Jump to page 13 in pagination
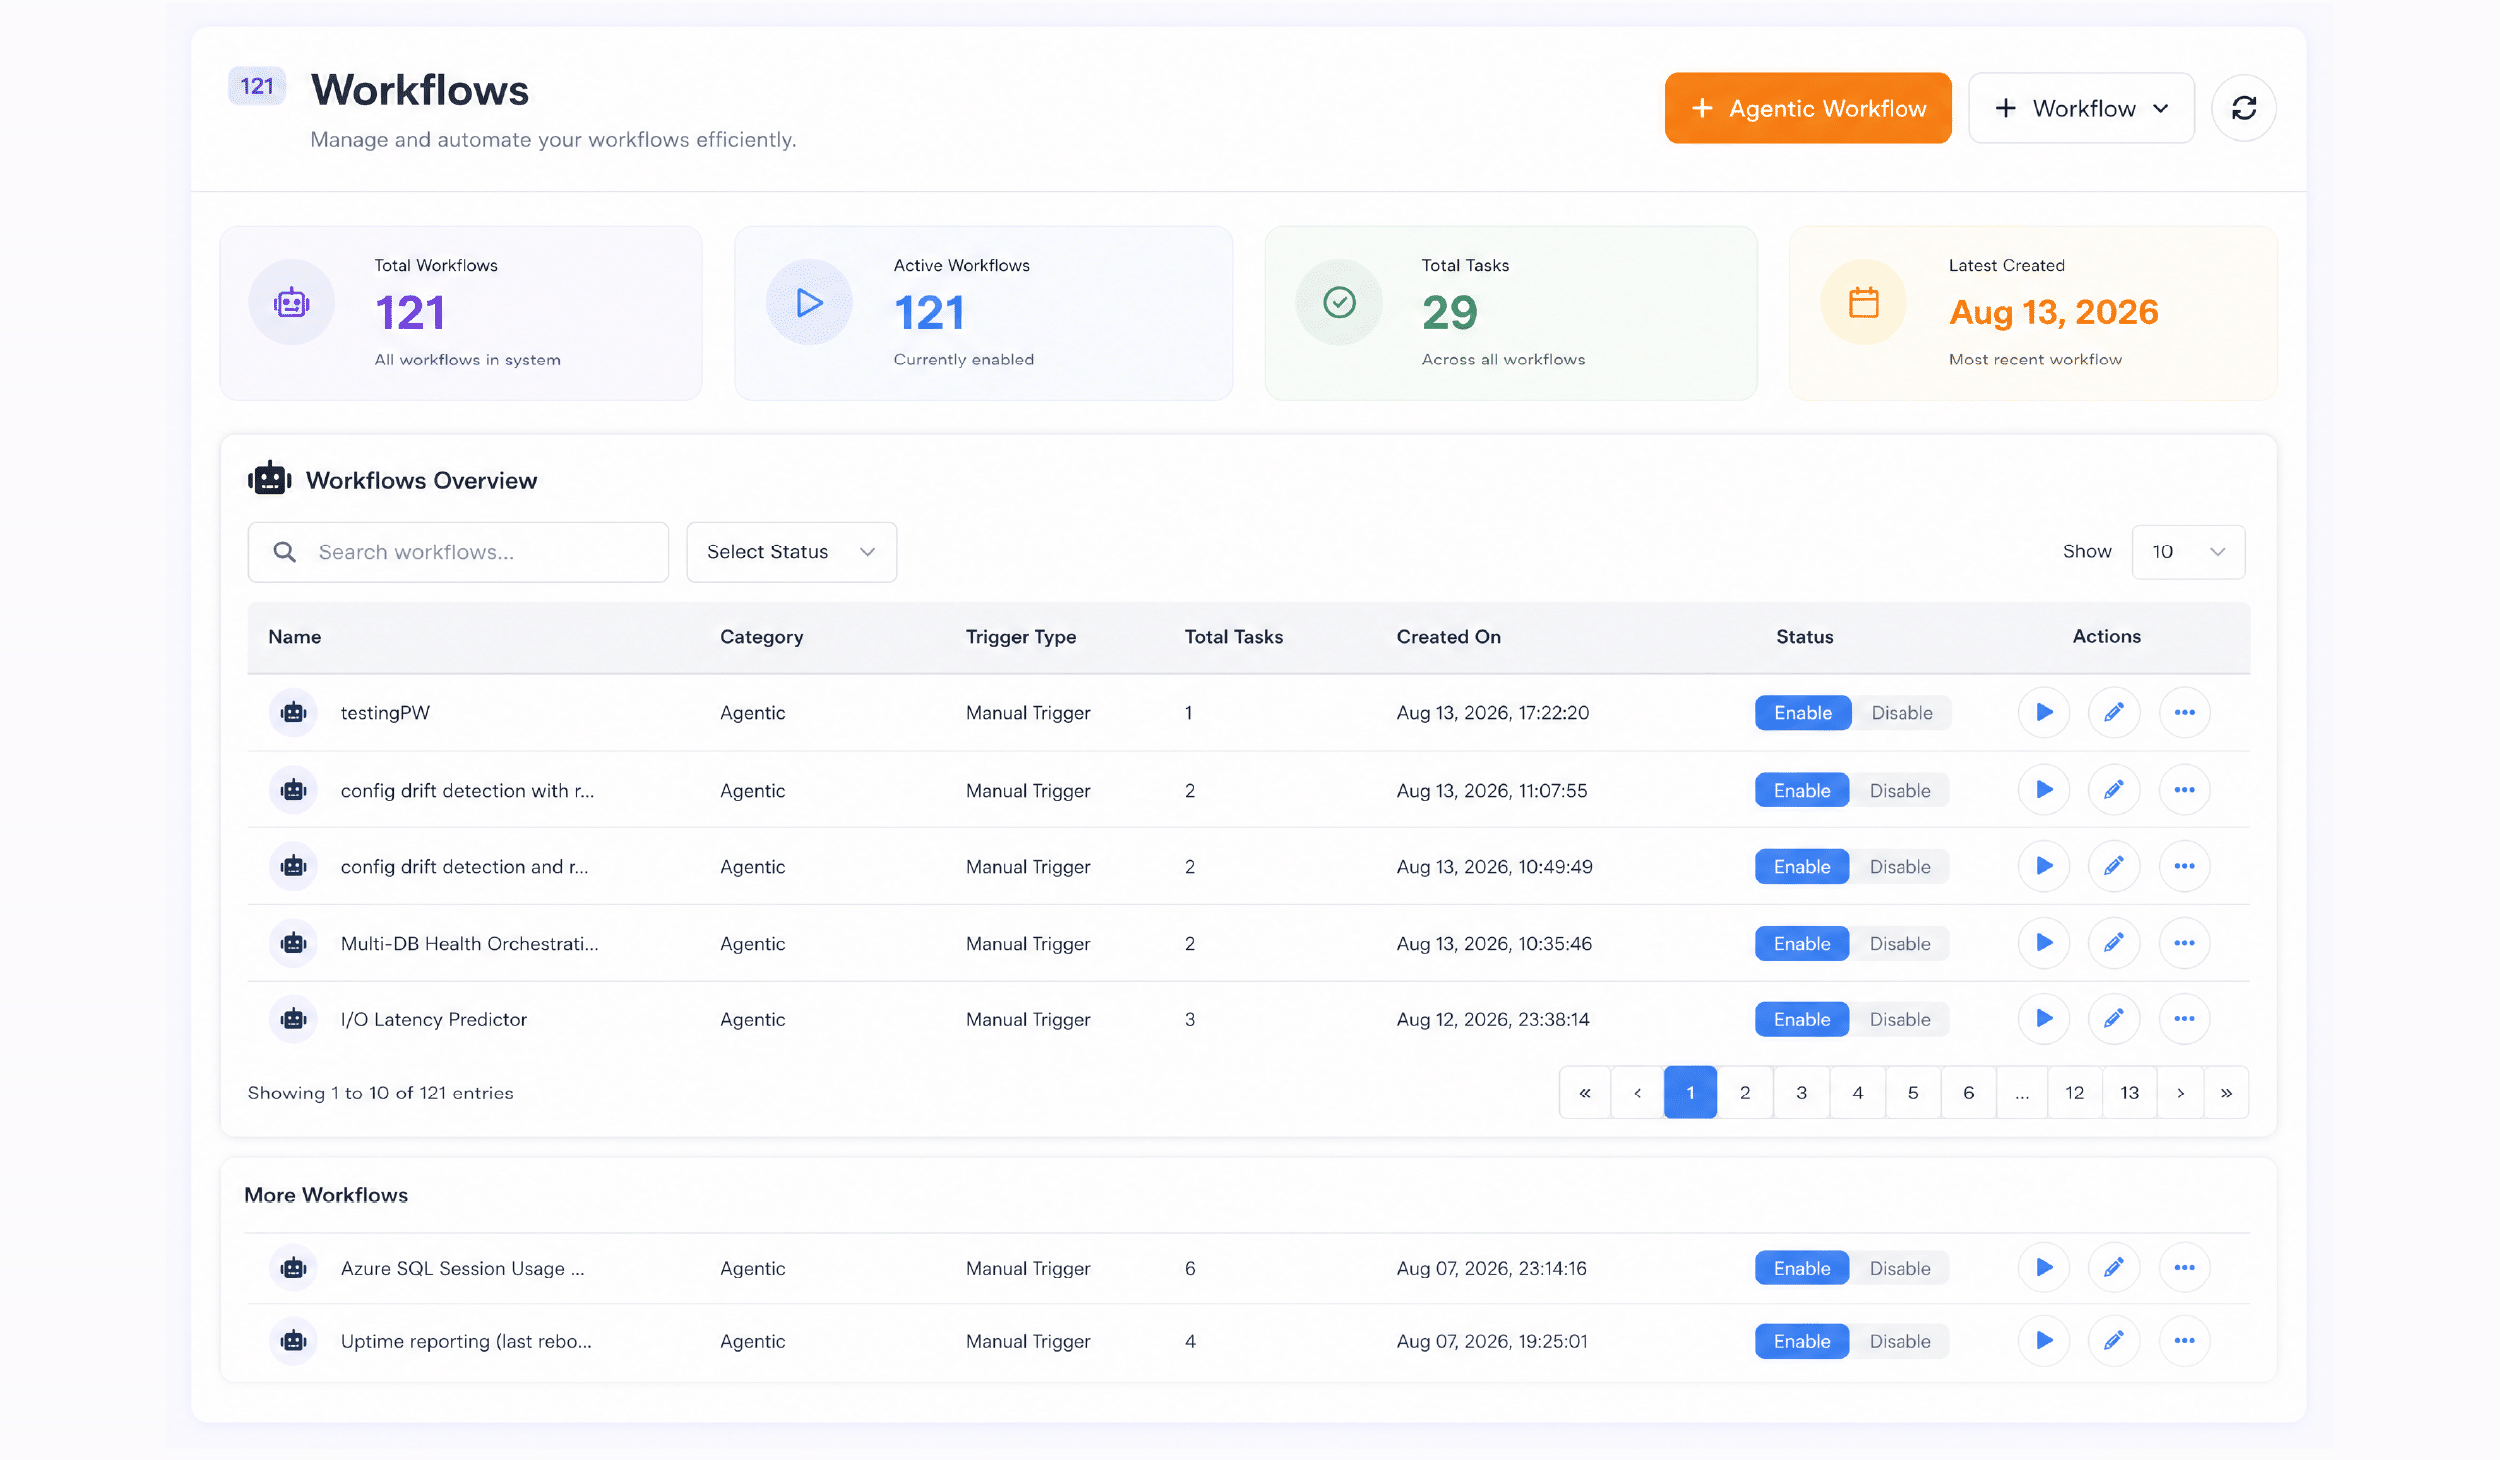The height and width of the screenshot is (1460, 2500). click(2129, 1092)
